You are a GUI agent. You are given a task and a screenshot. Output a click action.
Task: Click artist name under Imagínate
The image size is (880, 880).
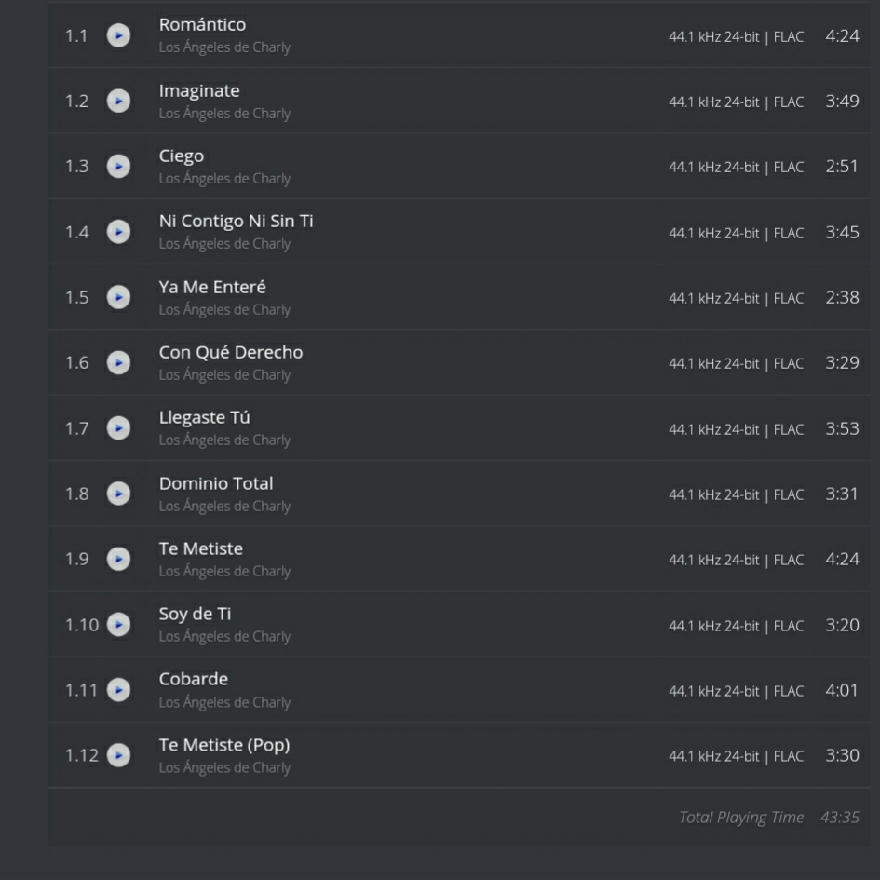(x=224, y=113)
